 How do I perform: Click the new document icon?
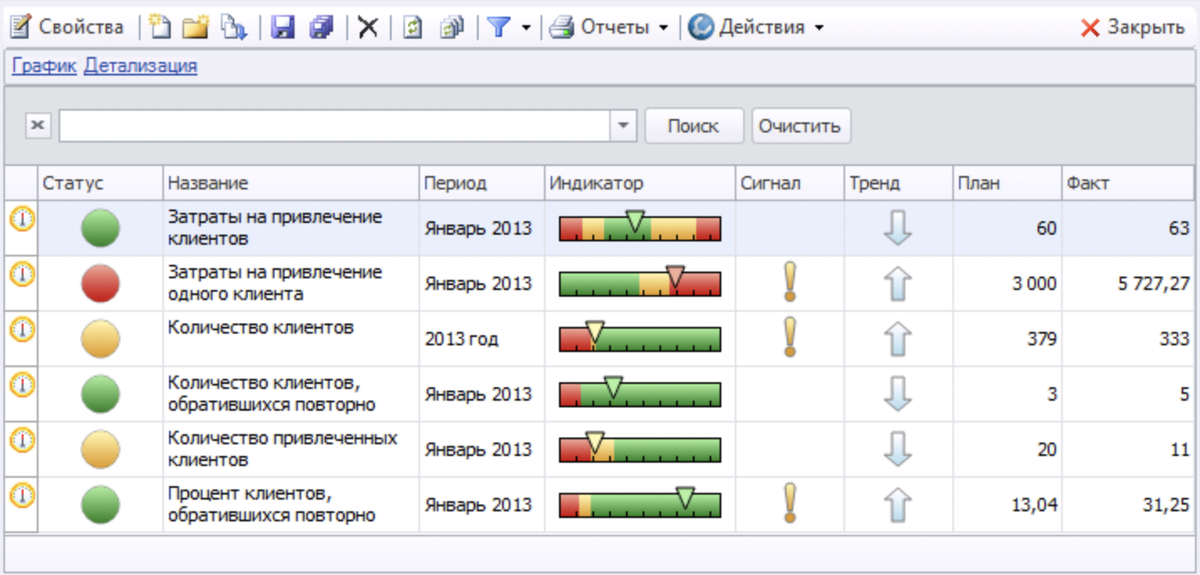pos(158,27)
